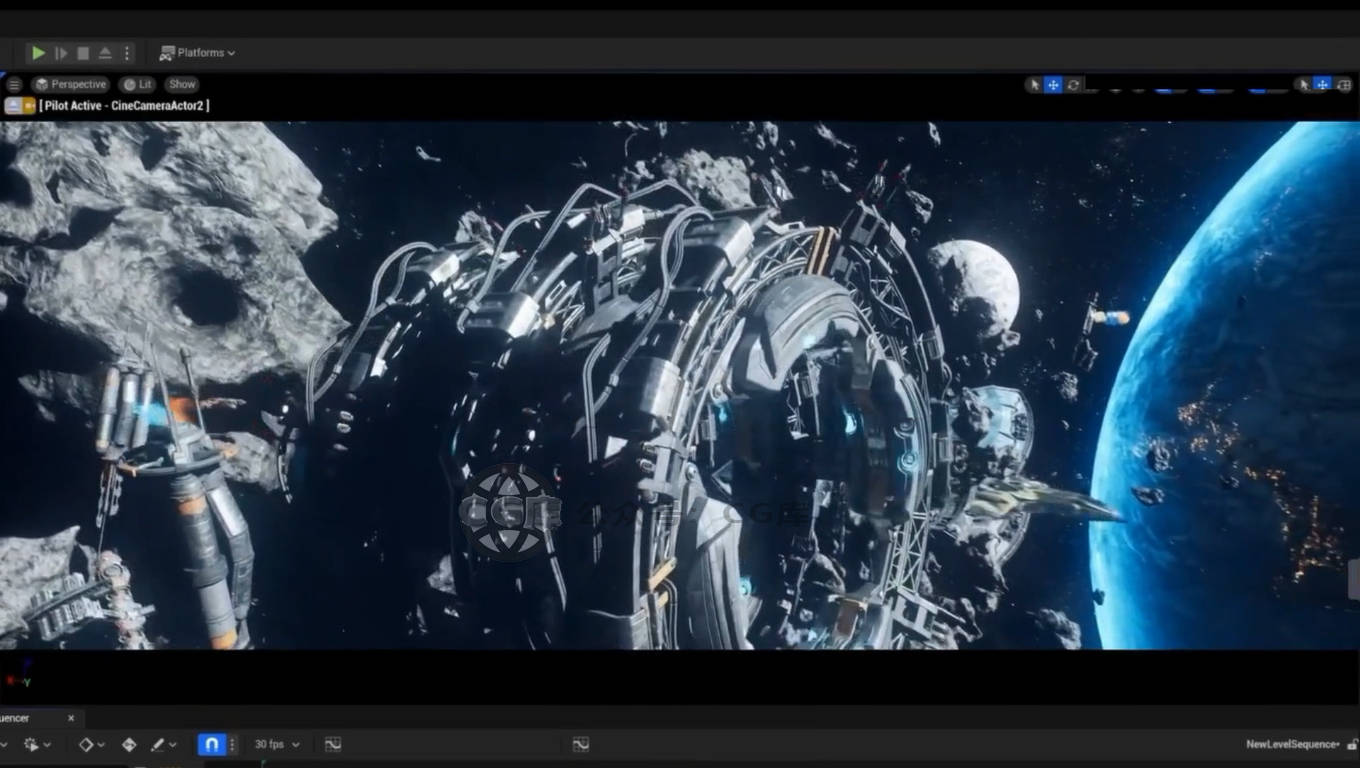Toggle the Sequencer snapping magnet button
This screenshot has height=768, width=1360.
(x=211, y=744)
